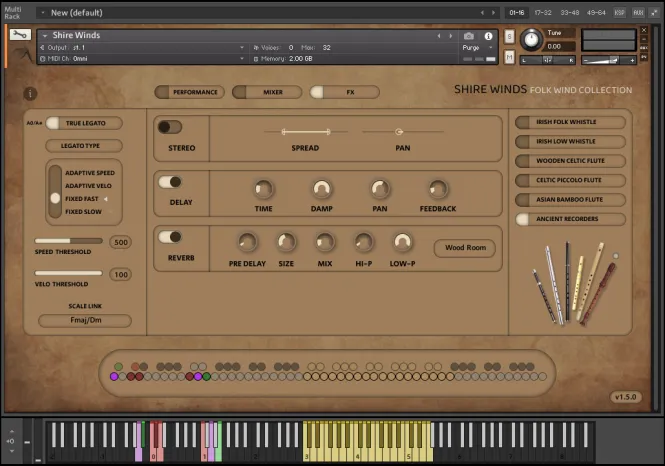Open the Wood Room reverb preset dropdown
The height and width of the screenshot is (466, 665).
465,248
